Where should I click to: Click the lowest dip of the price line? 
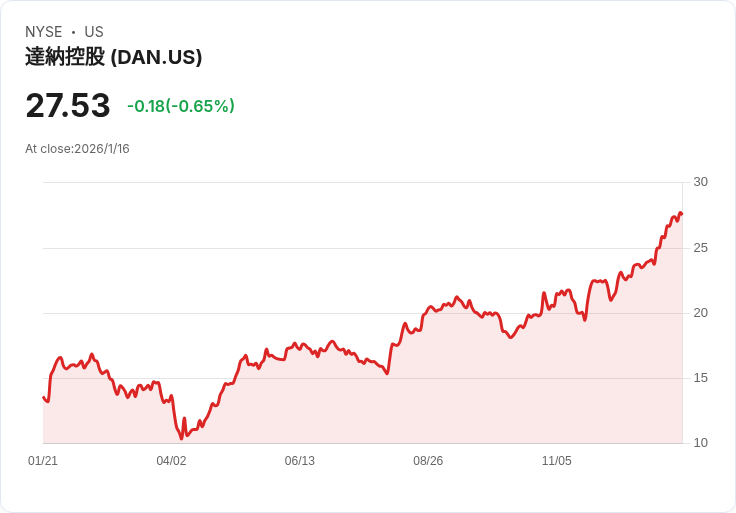pos(181,438)
